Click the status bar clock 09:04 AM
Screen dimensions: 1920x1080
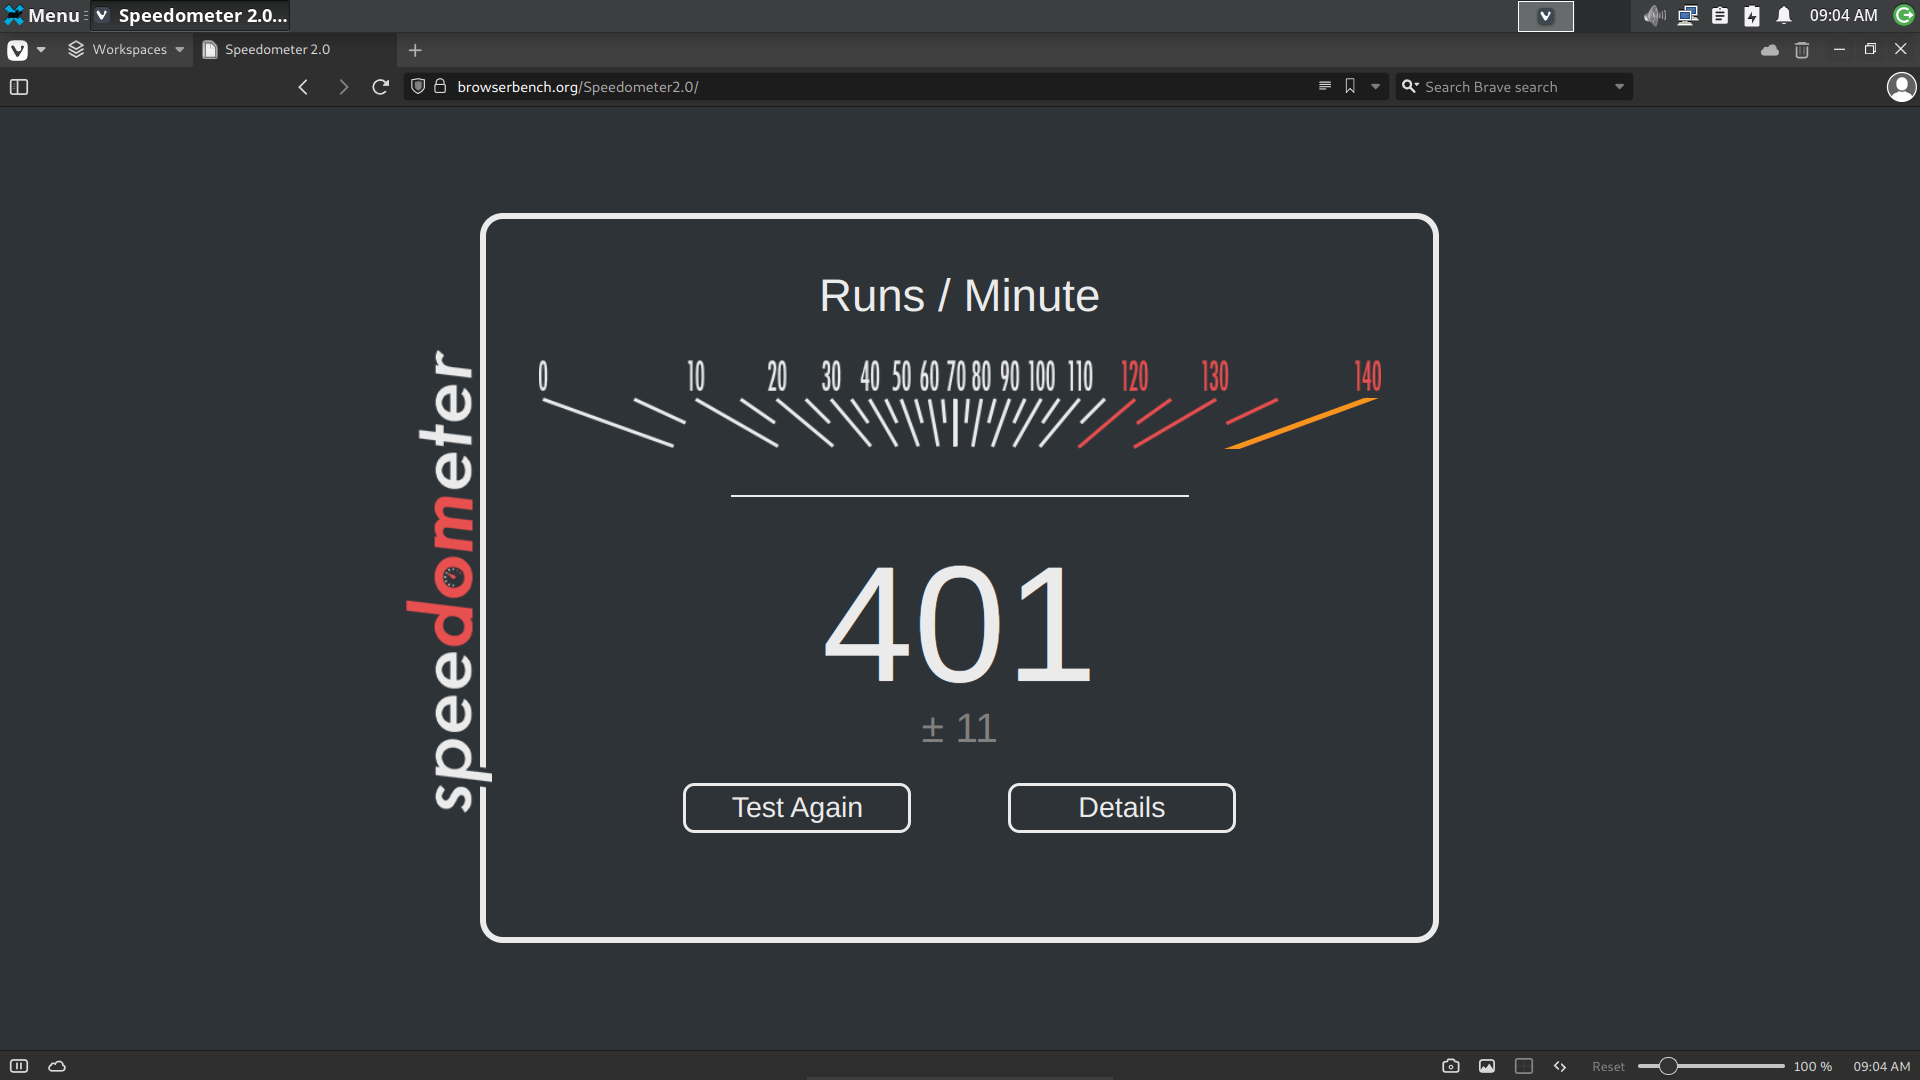tap(1882, 1067)
